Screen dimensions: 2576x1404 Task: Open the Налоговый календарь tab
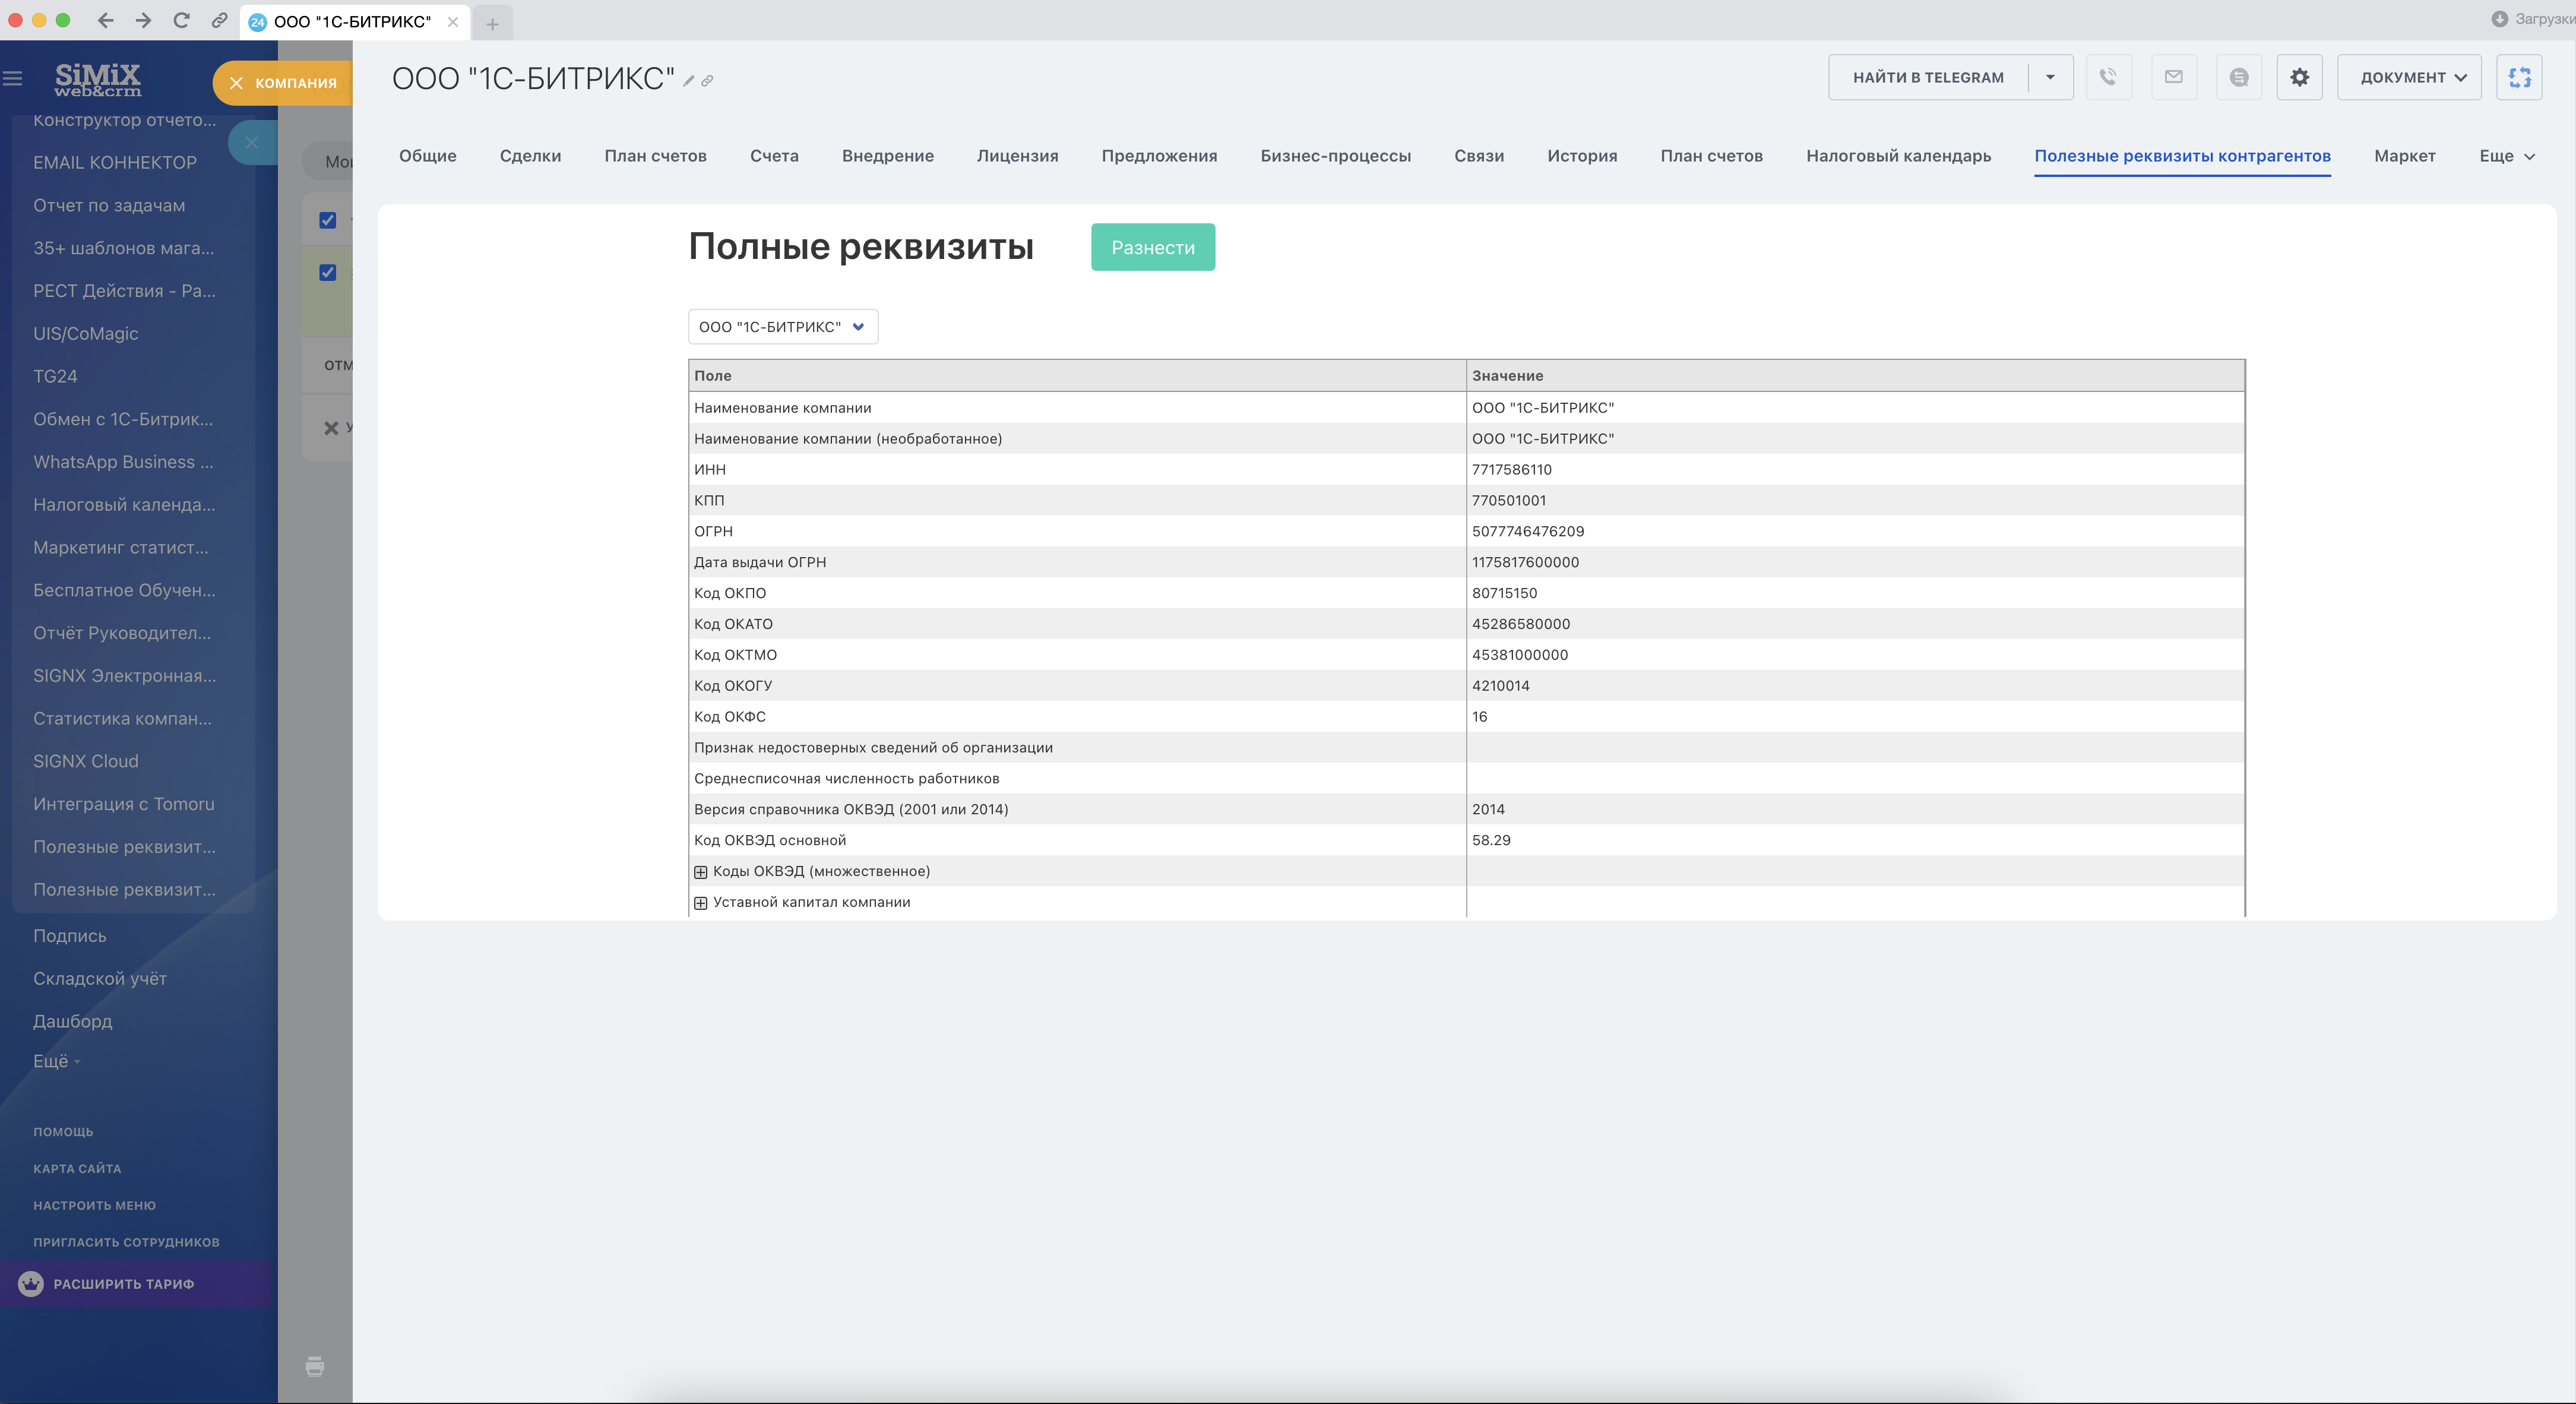coord(1898,156)
